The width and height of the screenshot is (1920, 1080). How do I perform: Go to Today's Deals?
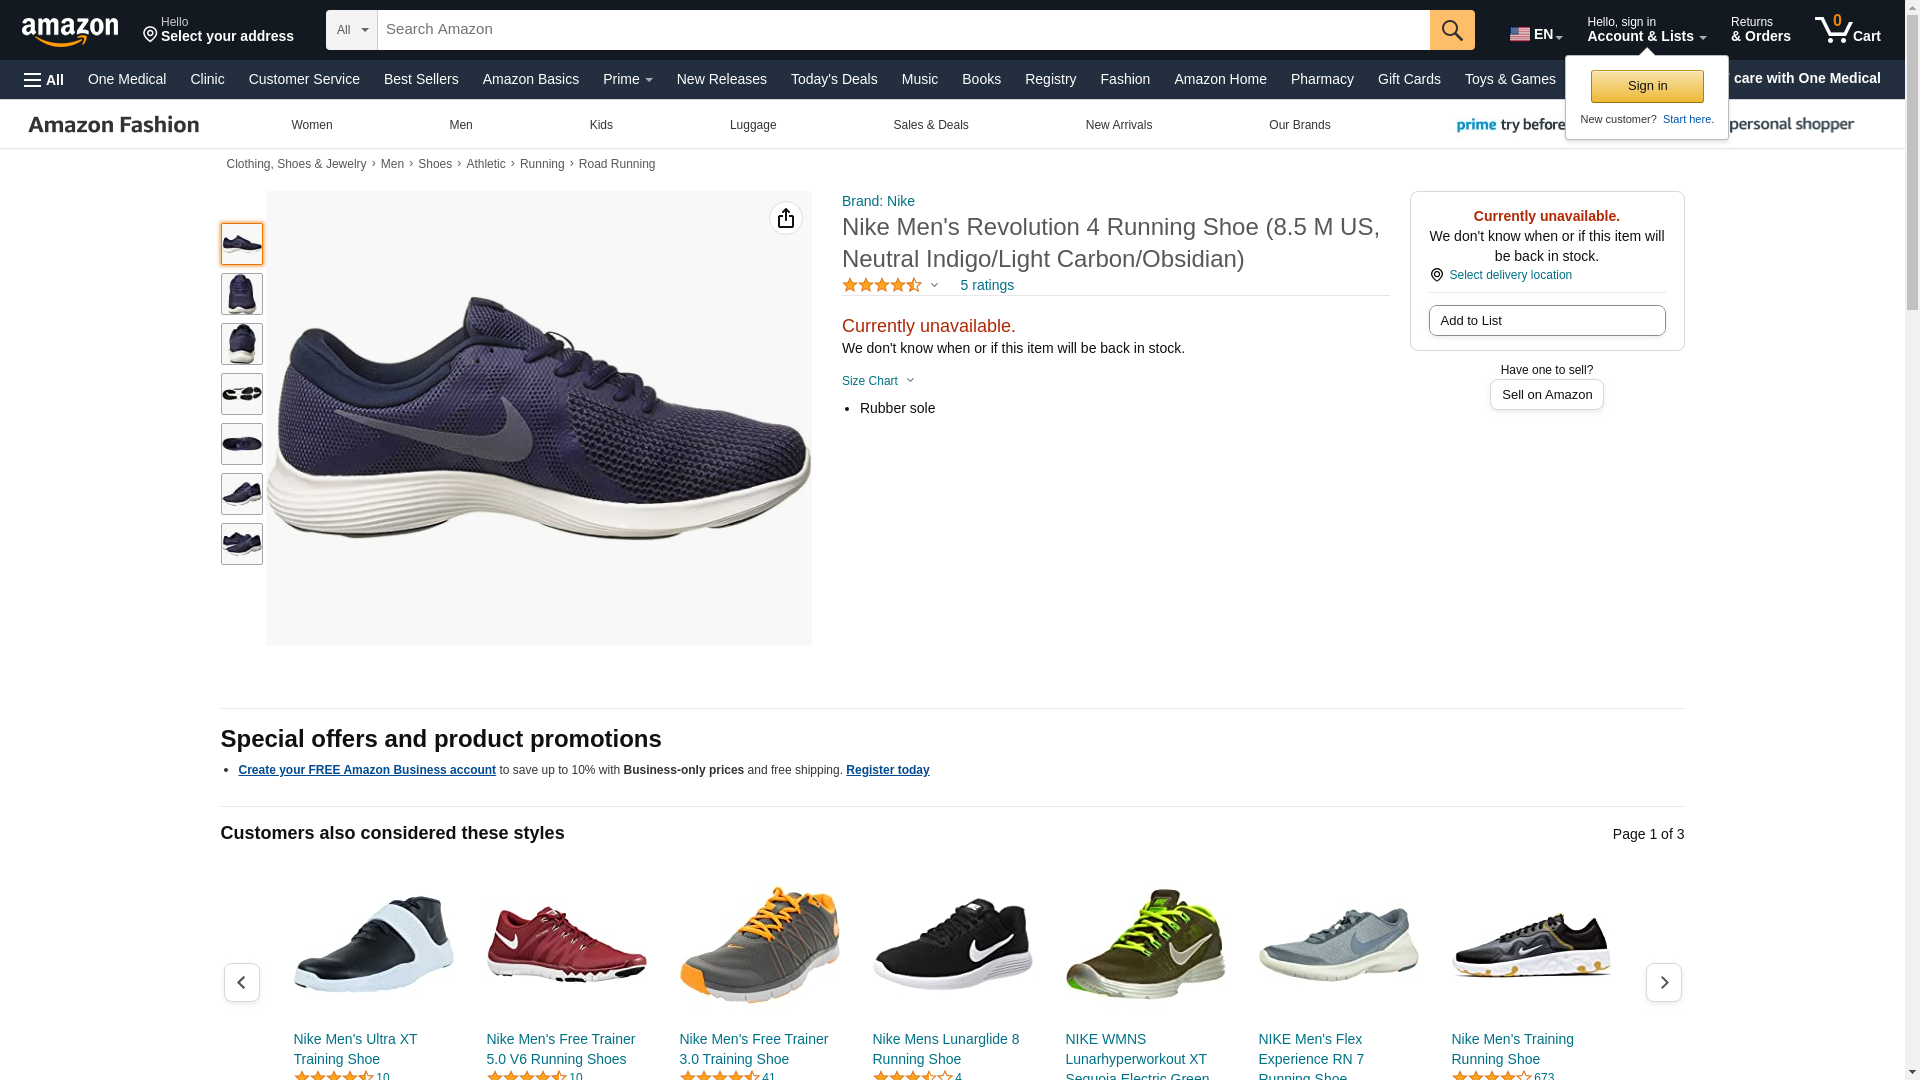tap(833, 79)
